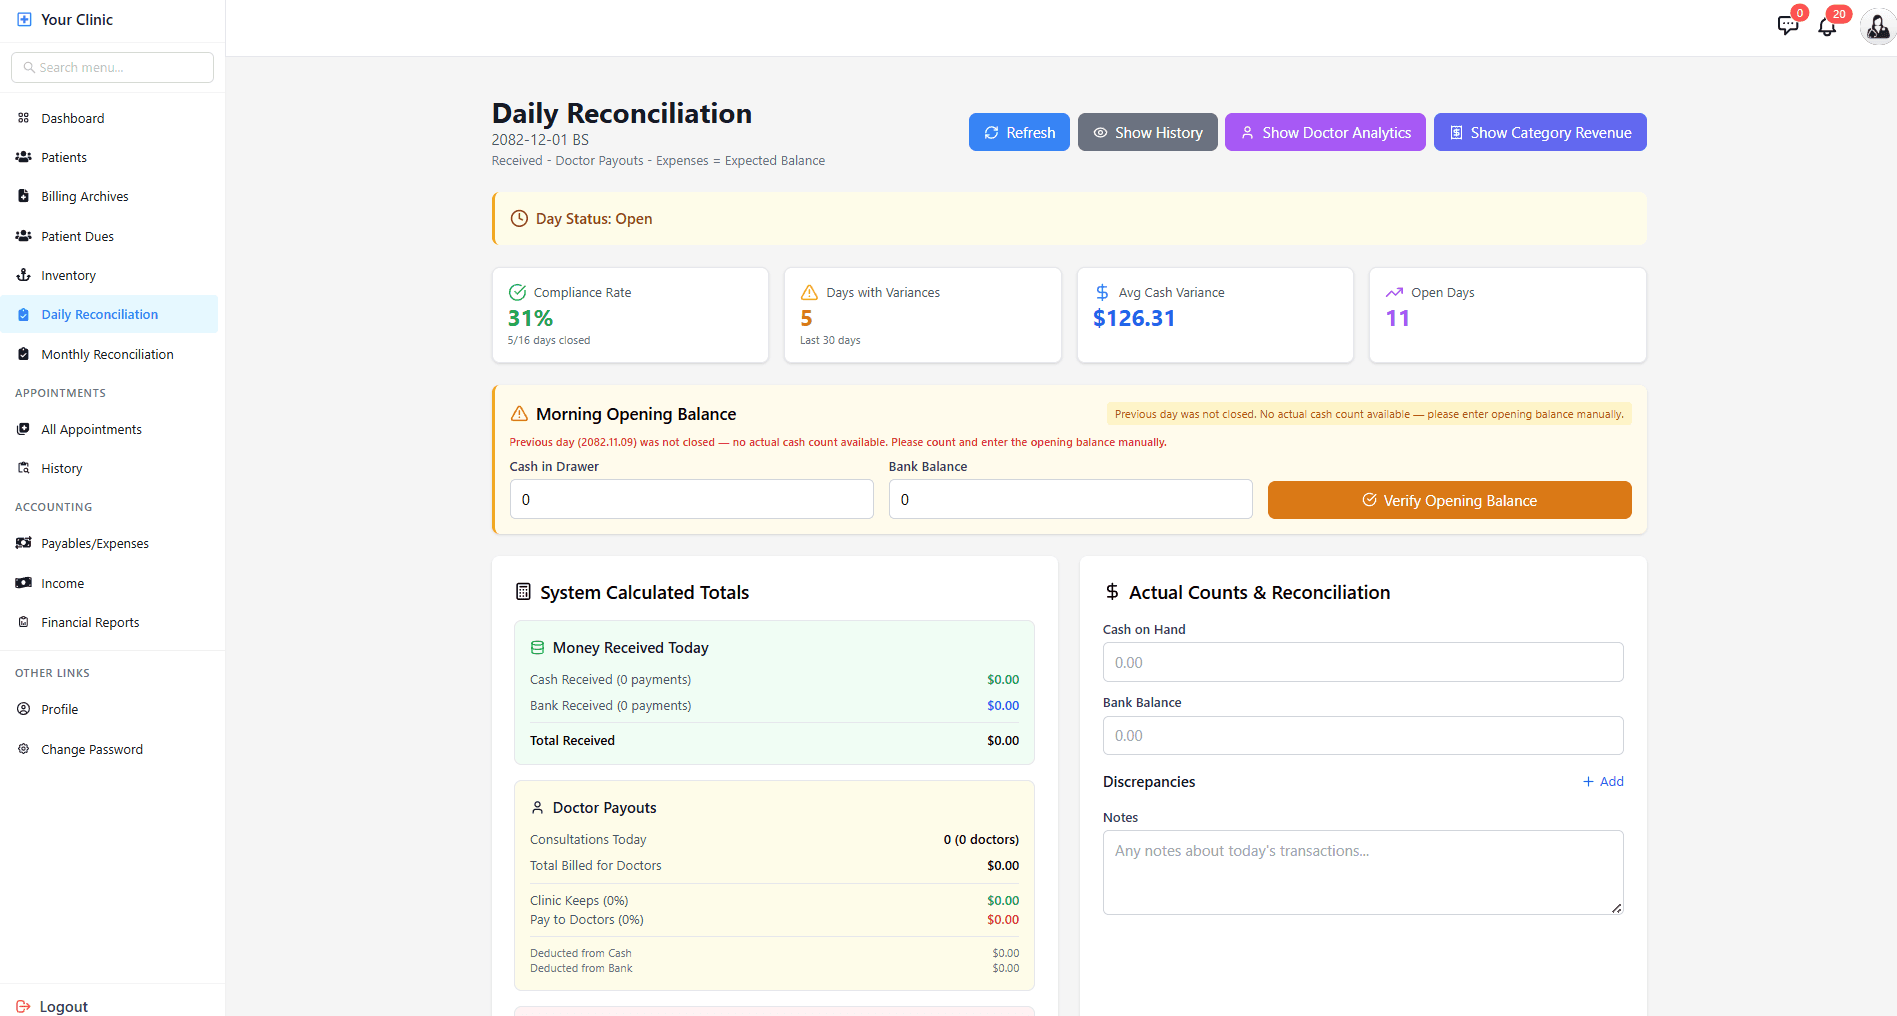Click the Income wallet icon
The width and height of the screenshot is (1897, 1016).
(23, 583)
